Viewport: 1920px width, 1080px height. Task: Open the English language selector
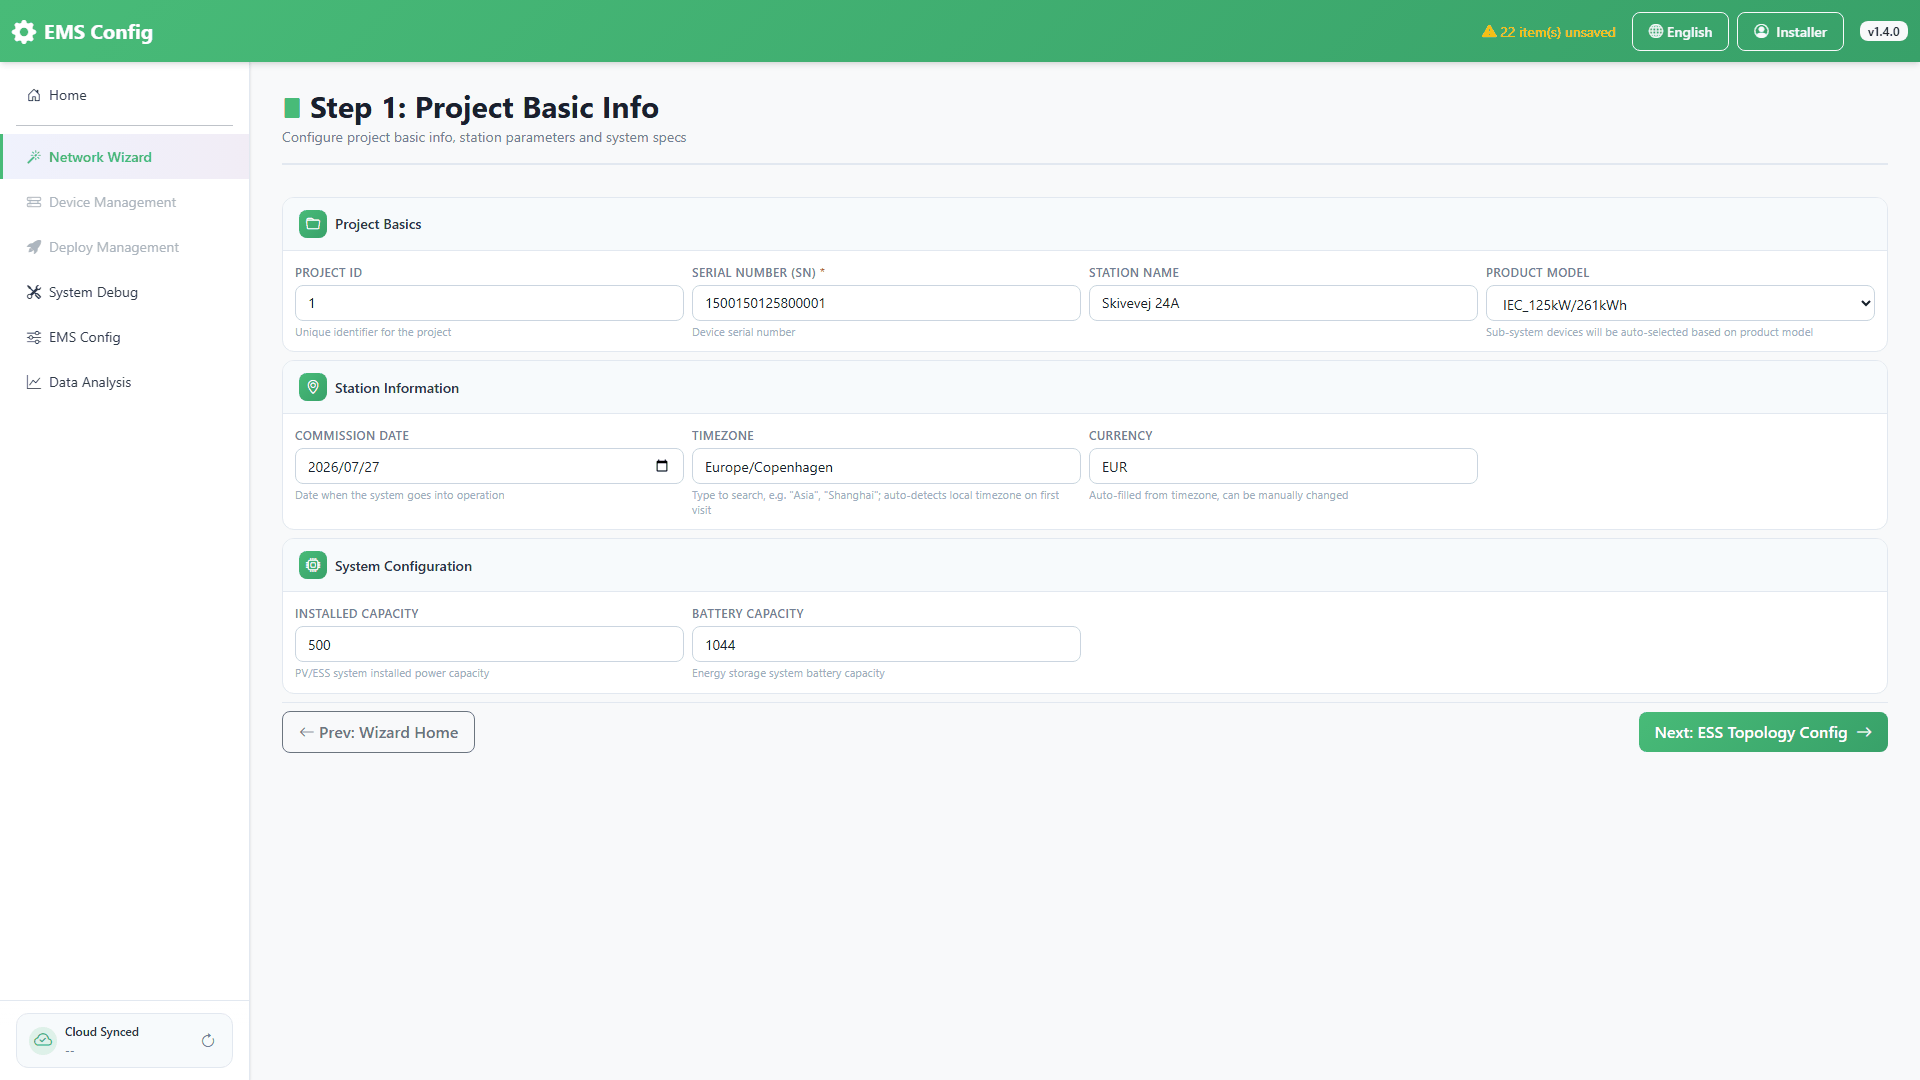(x=1680, y=32)
